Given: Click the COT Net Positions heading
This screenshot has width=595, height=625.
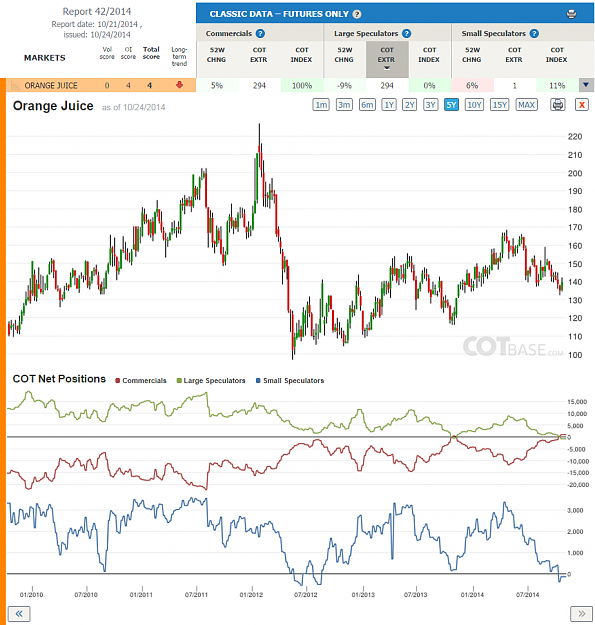Looking at the screenshot, I should point(59,379).
